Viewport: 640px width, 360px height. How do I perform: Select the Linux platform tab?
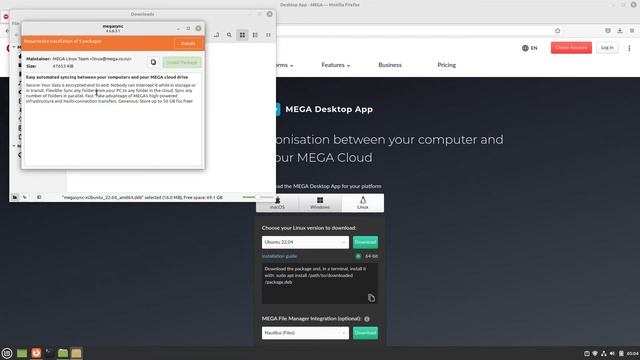[362, 203]
